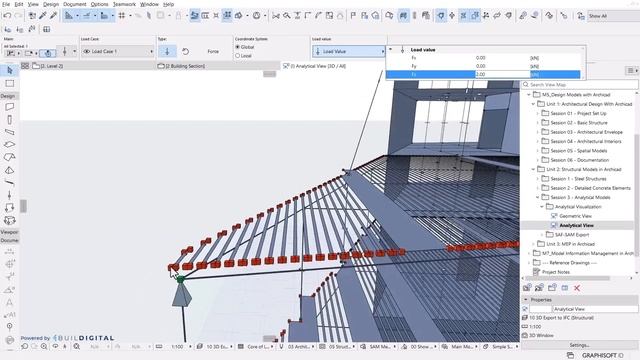Open the Design menu
This screenshot has width=640, height=360.
pos(51,4)
